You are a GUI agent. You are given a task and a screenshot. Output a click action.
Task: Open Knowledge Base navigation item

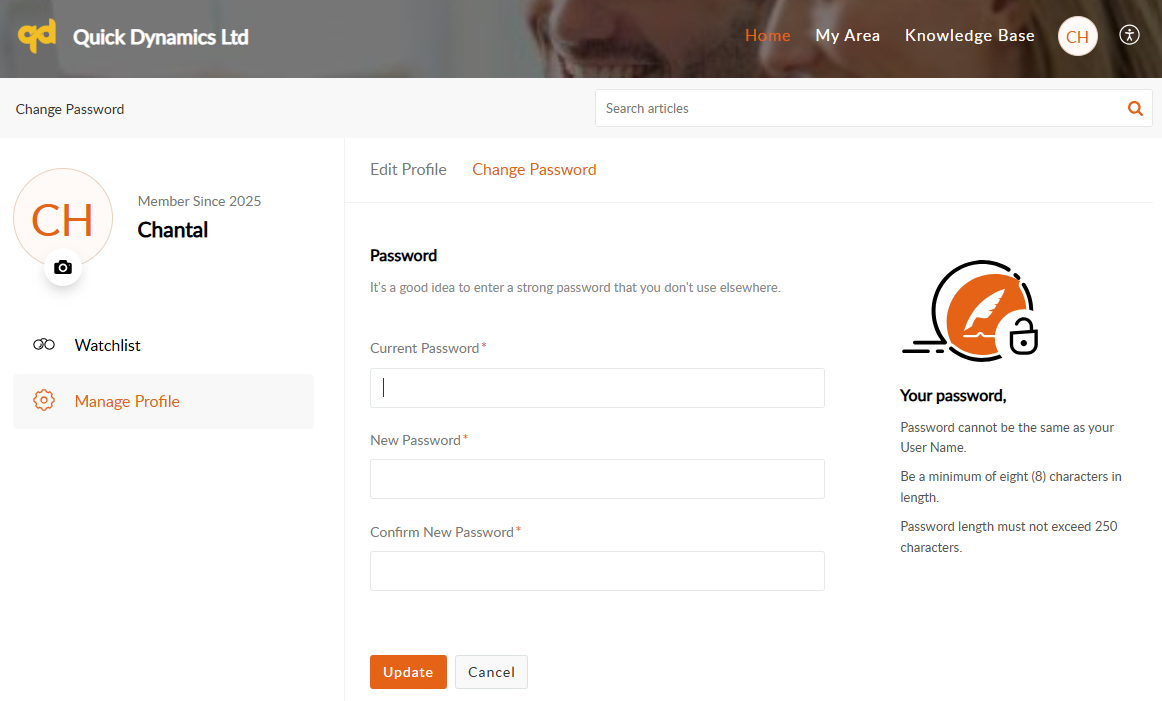969,36
